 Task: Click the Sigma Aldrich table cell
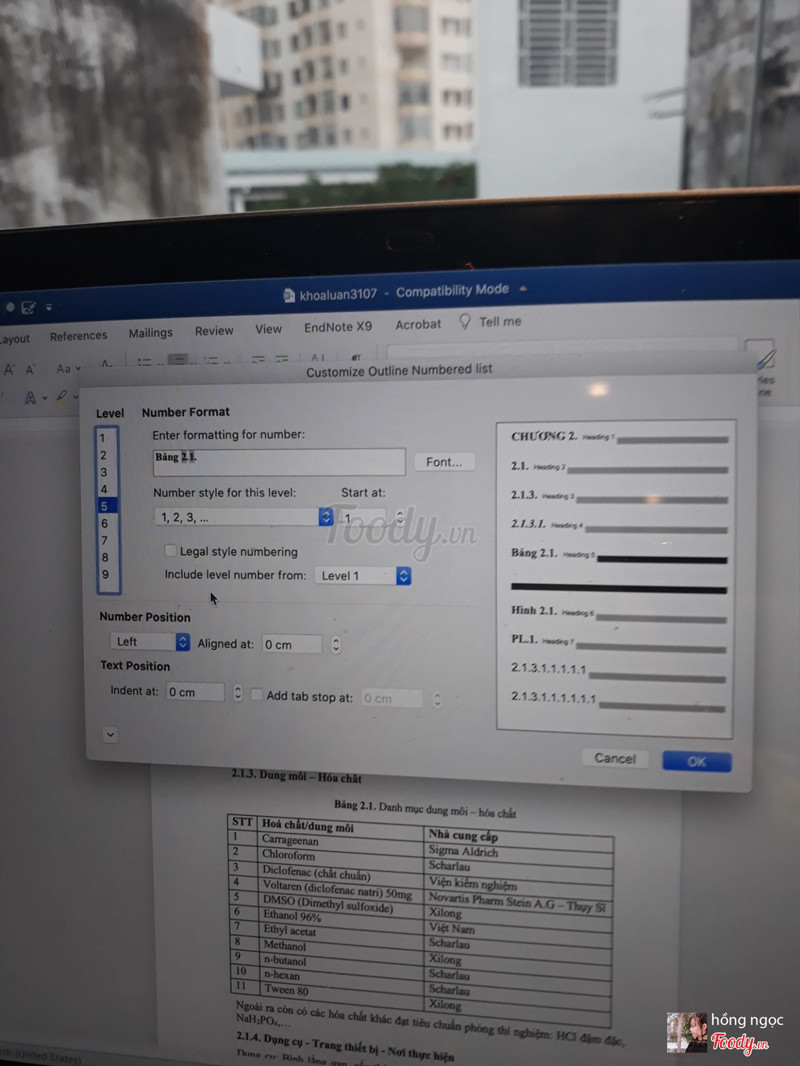(463, 850)
